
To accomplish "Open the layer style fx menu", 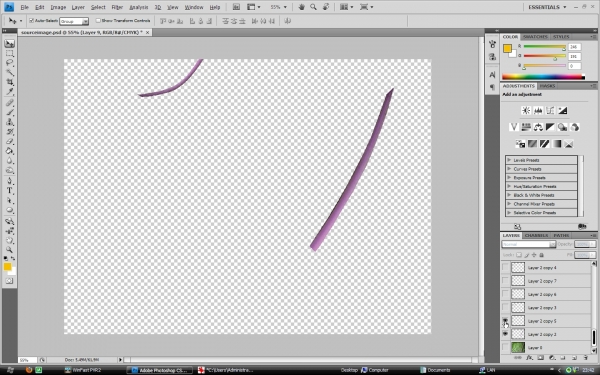I will pyautogui.click(x=530, y=358).
